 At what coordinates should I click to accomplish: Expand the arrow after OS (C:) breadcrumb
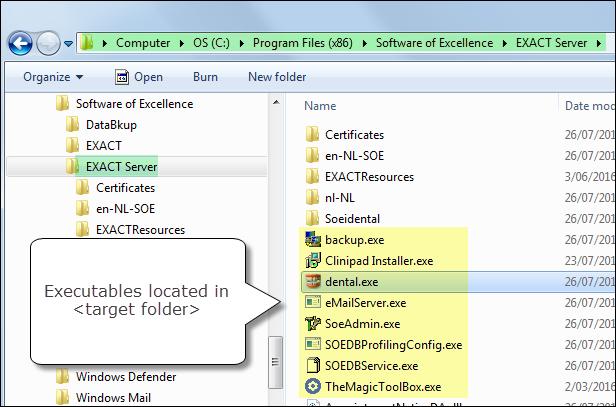(x=241, y=43)
